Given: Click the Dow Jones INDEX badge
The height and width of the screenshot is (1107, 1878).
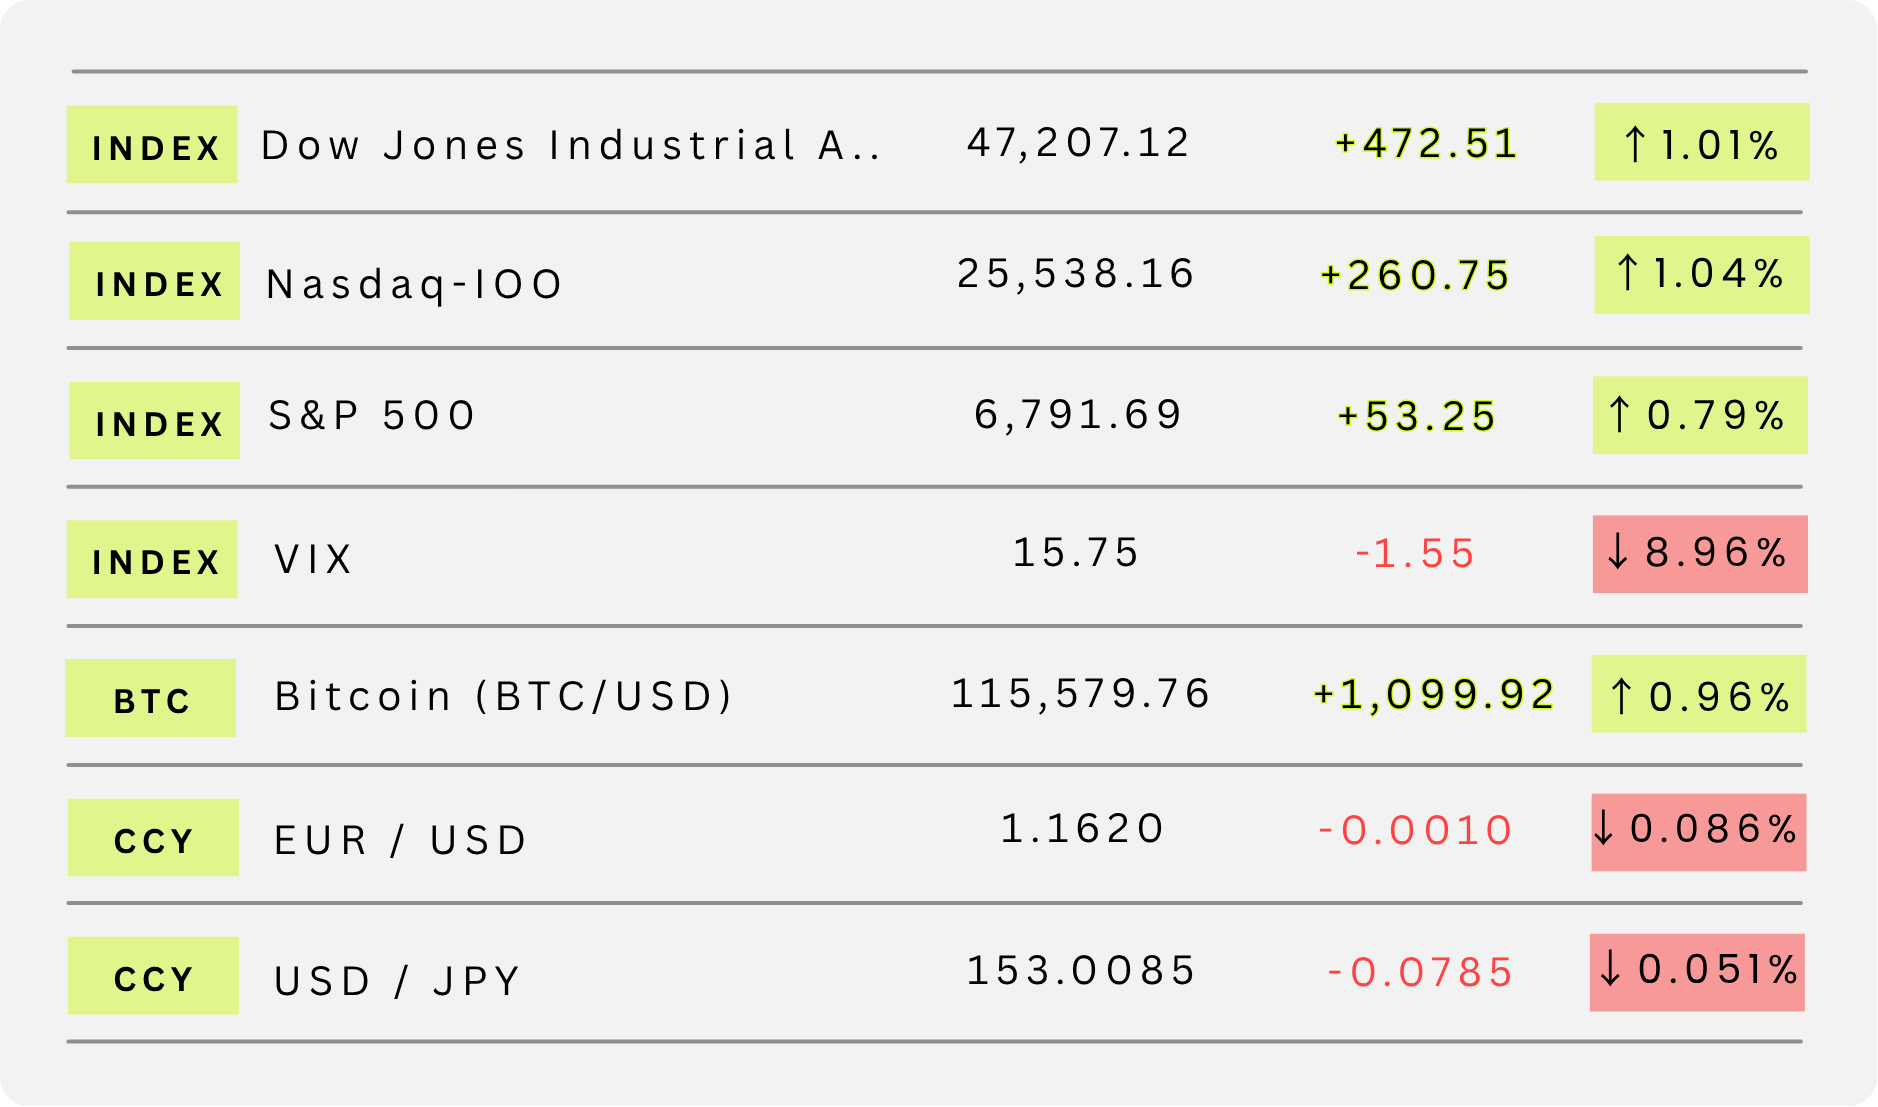Looking at the screenshot, I should pyautogui.click(x=152, y=145).
